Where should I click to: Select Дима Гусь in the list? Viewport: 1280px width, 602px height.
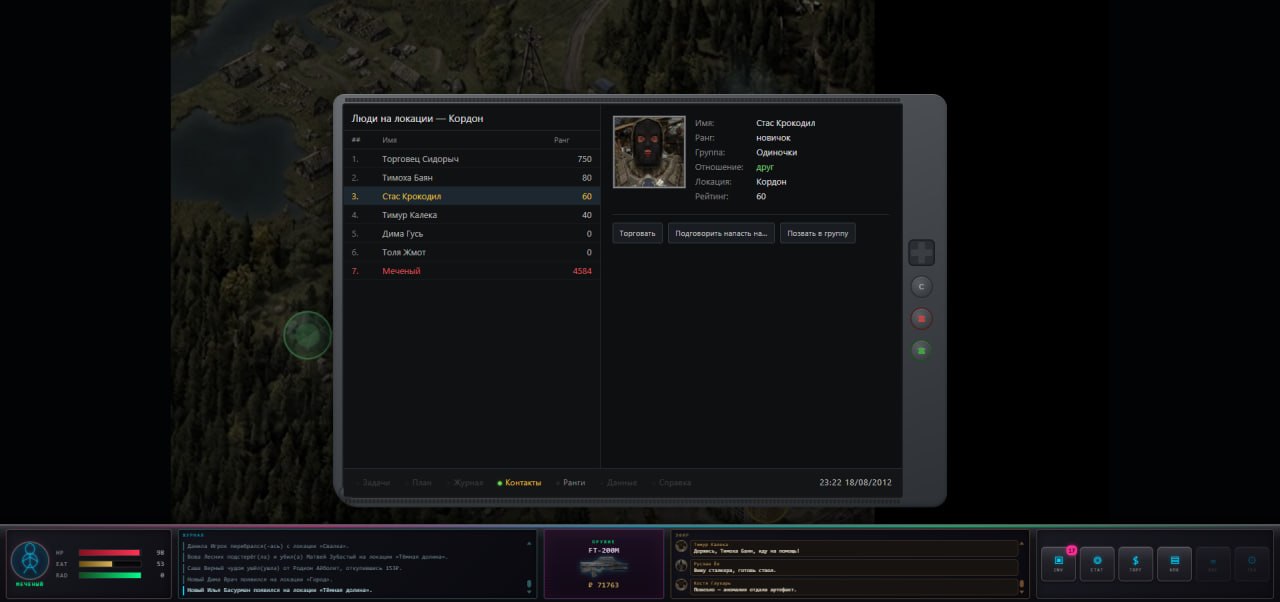click(471, 234)
